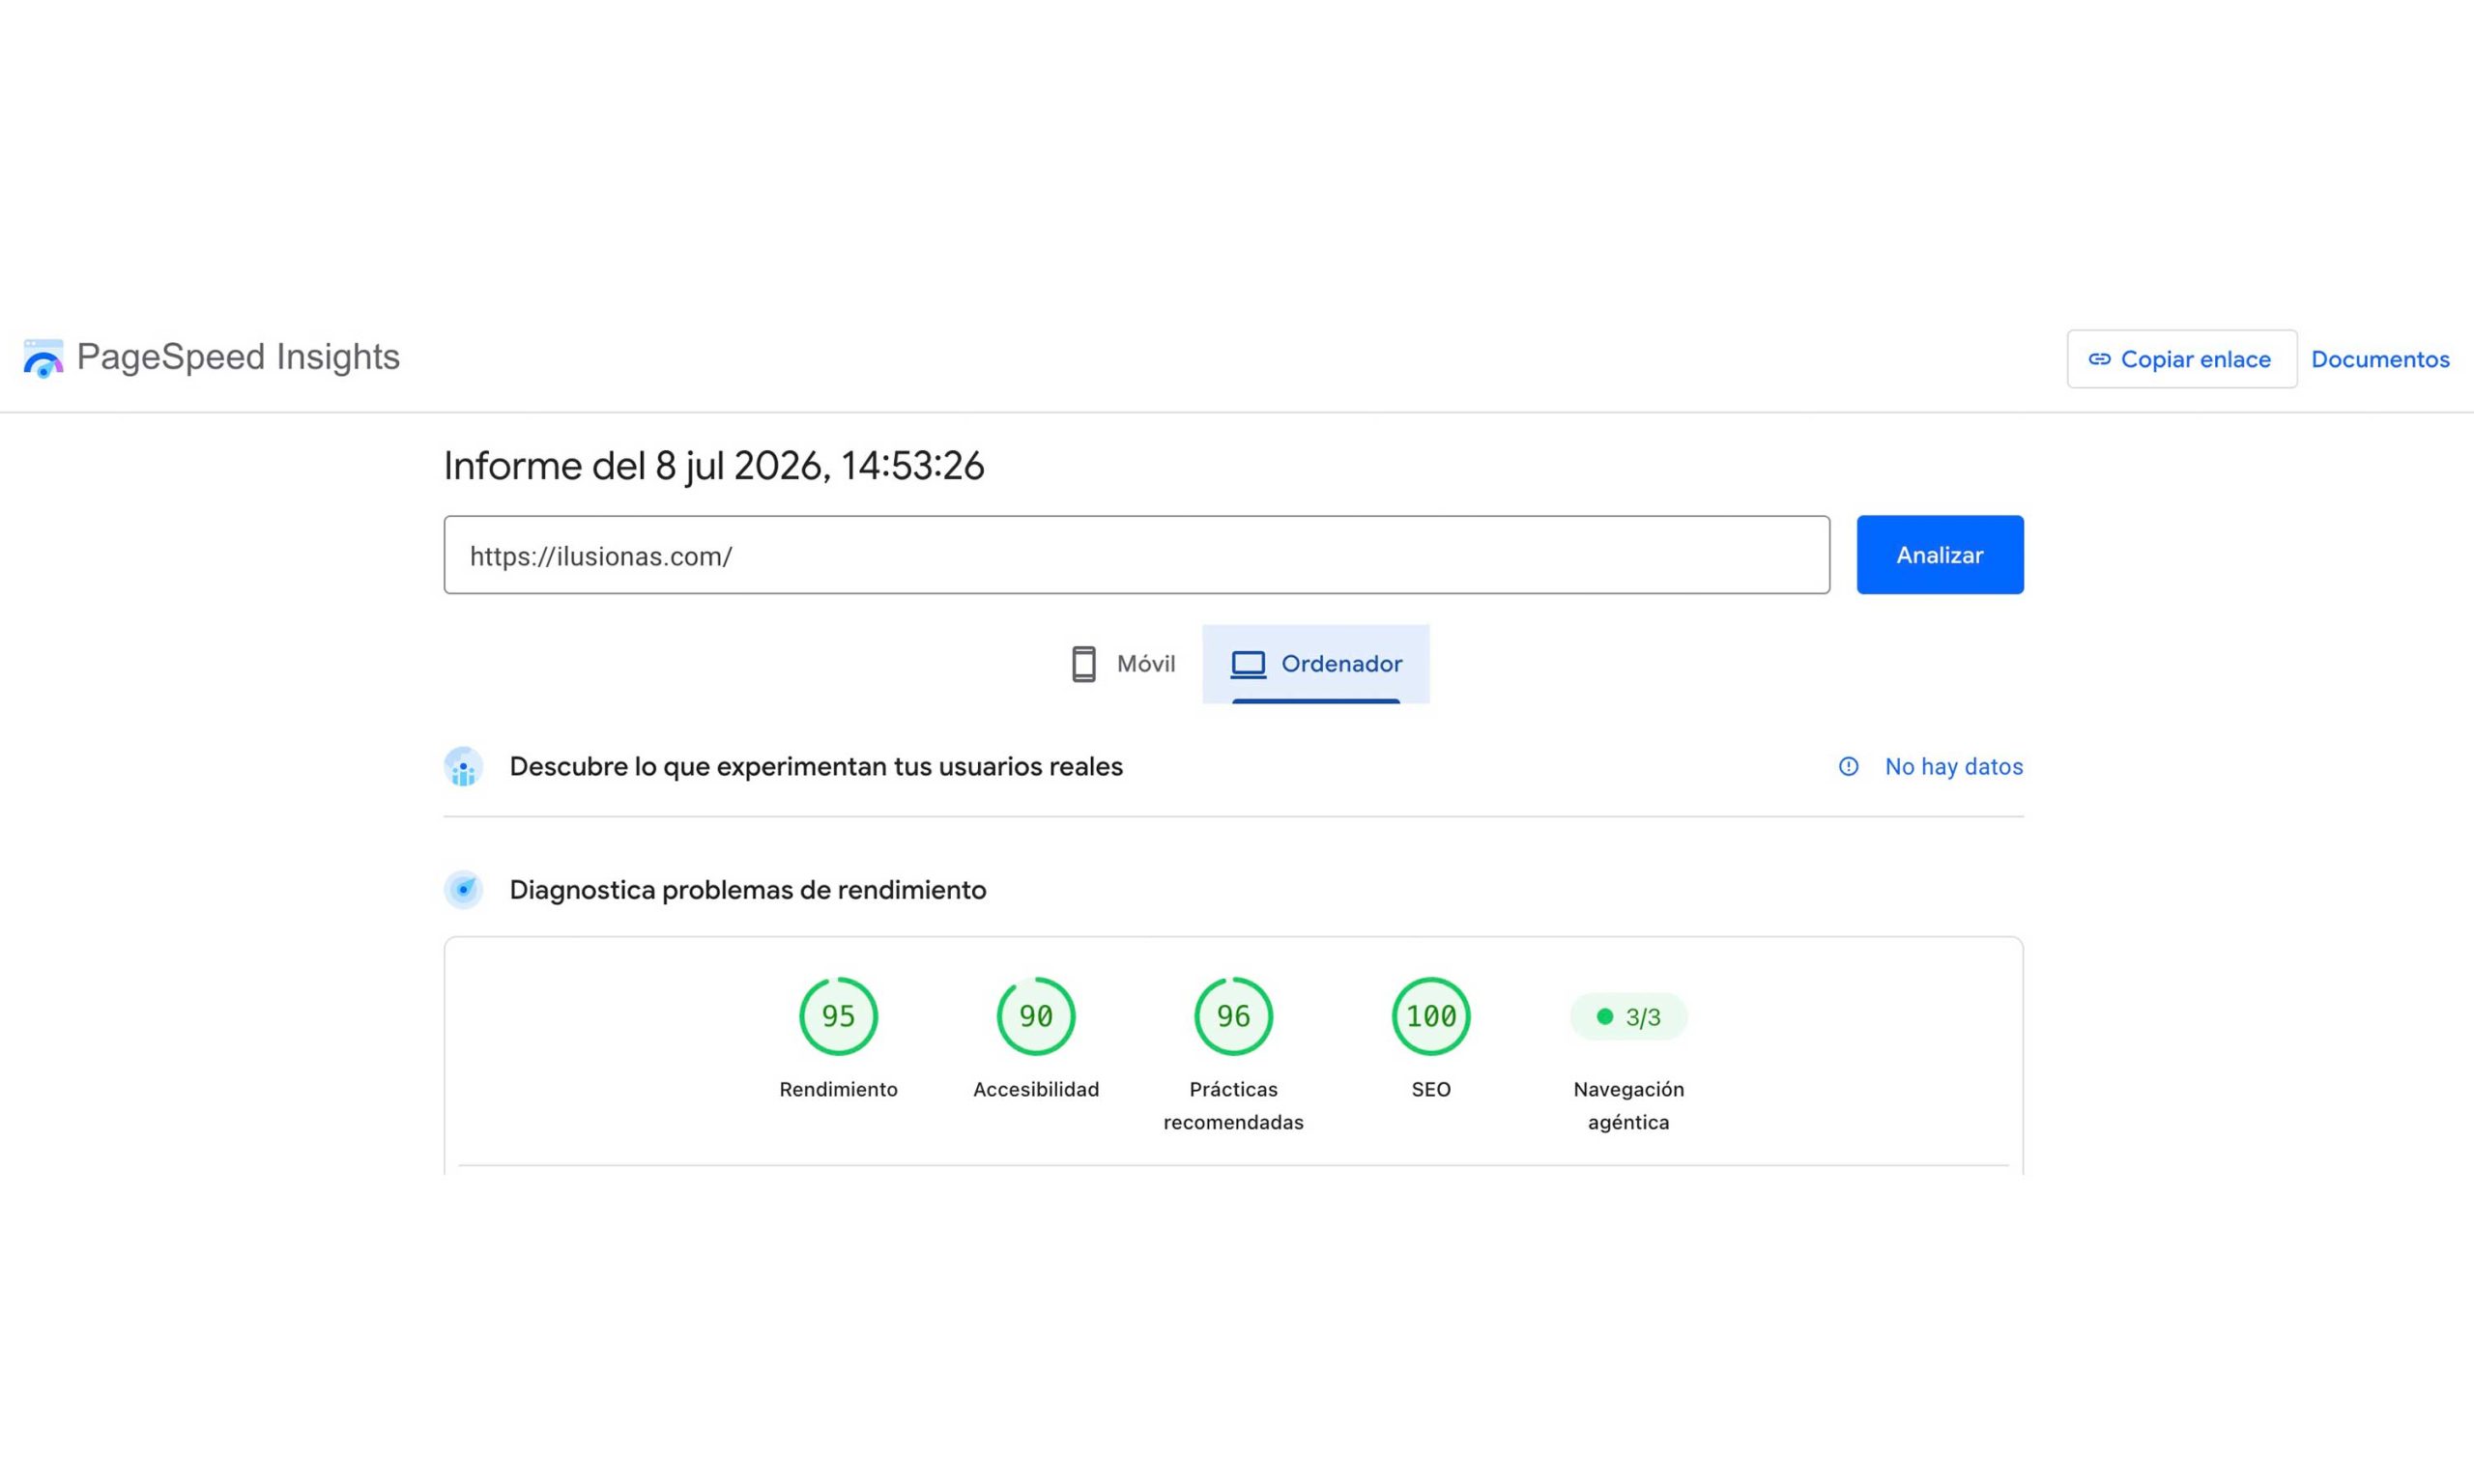The height and width of the screenshot is (1484, 2474).
Task: Click the Copiar enlace button
Action: (2181, 359)
